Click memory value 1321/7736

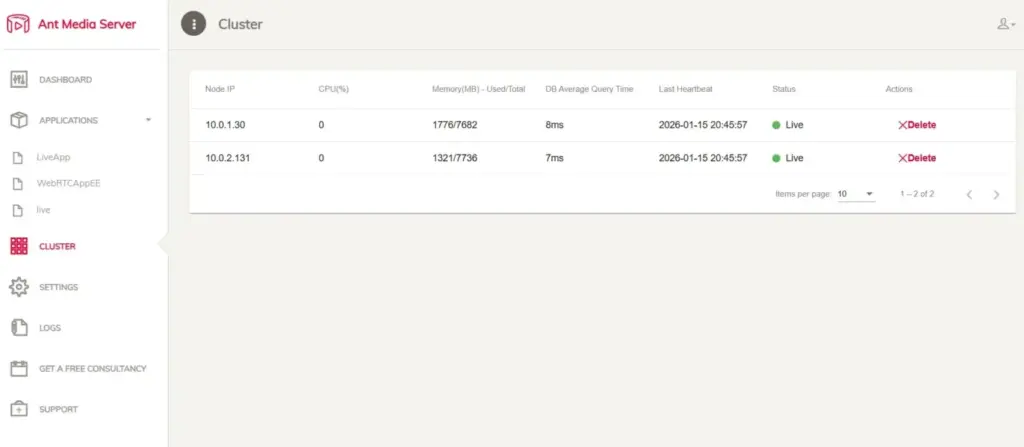[455, 158]
